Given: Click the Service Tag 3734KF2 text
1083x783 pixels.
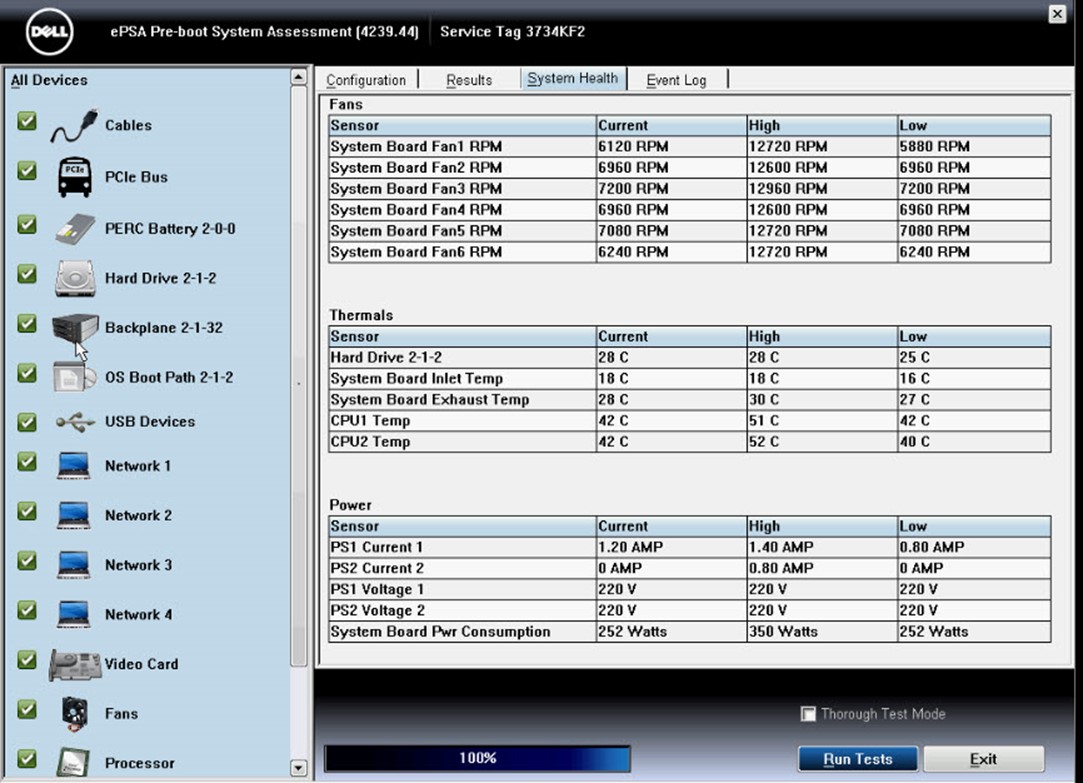Looking at the screenshot, I should [x=512, y=32].
